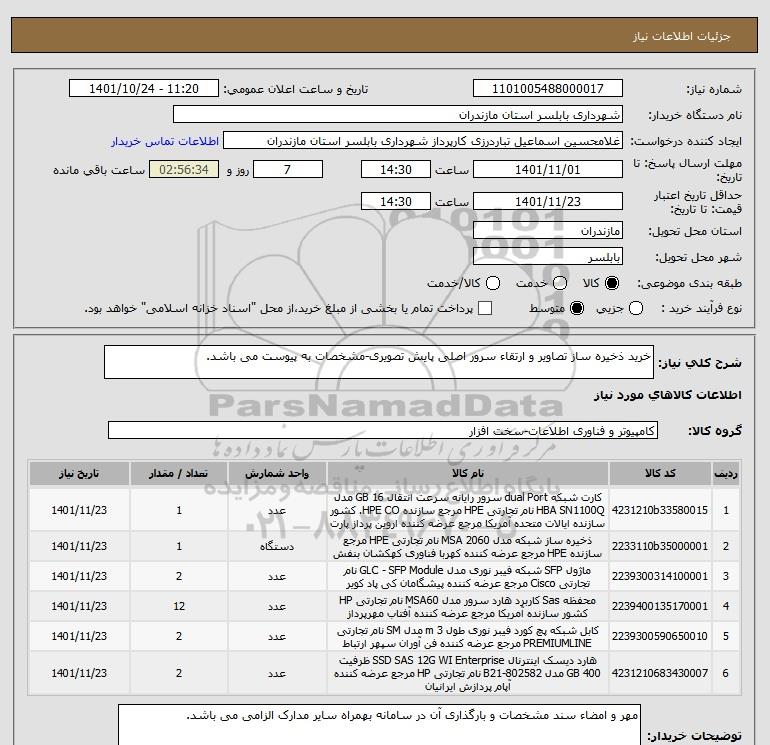
Task: Select the خدمت radio button
Action: (x=560, y=283)
